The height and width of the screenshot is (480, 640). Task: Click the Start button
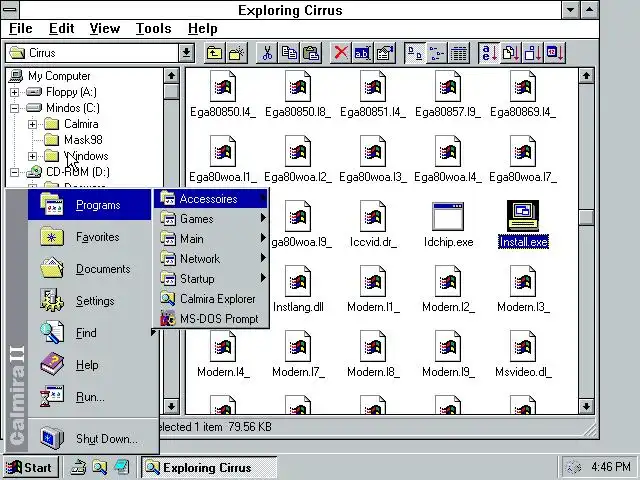click(31, 467)
